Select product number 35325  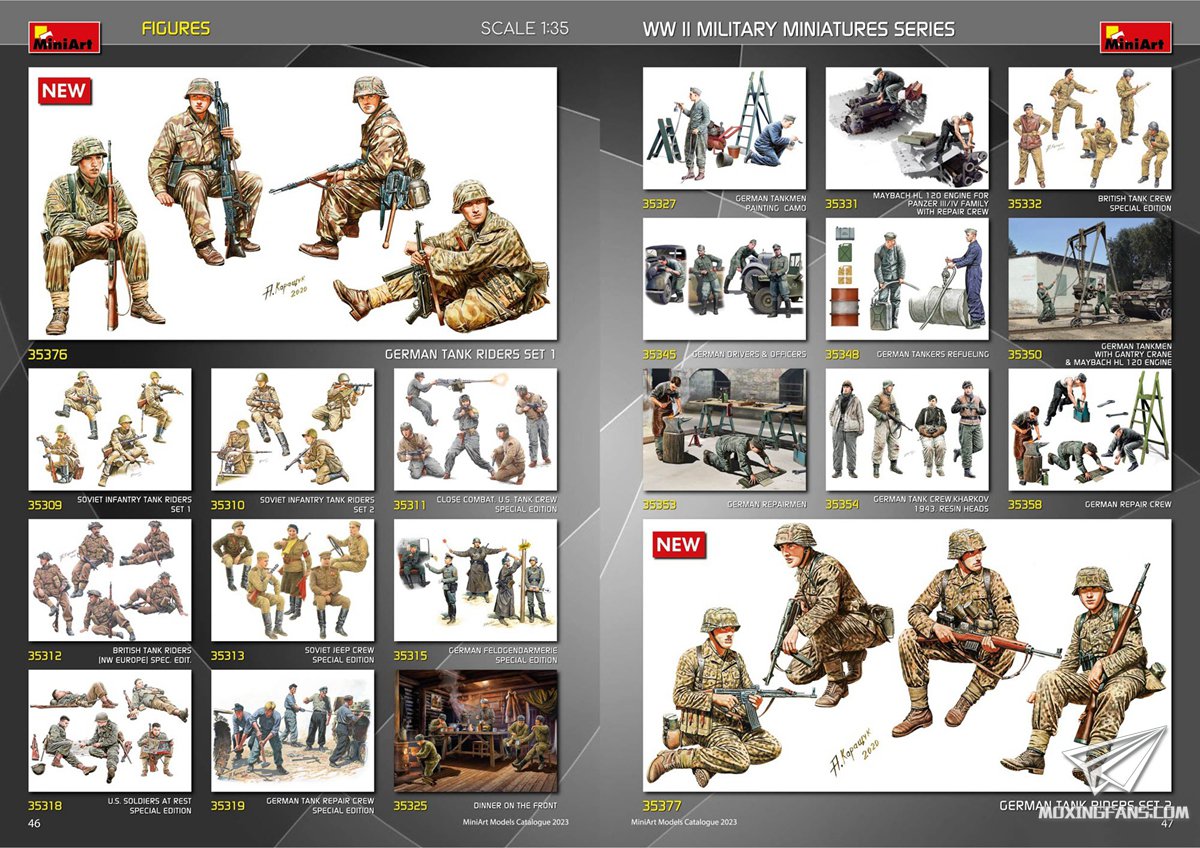coord(411,806)
